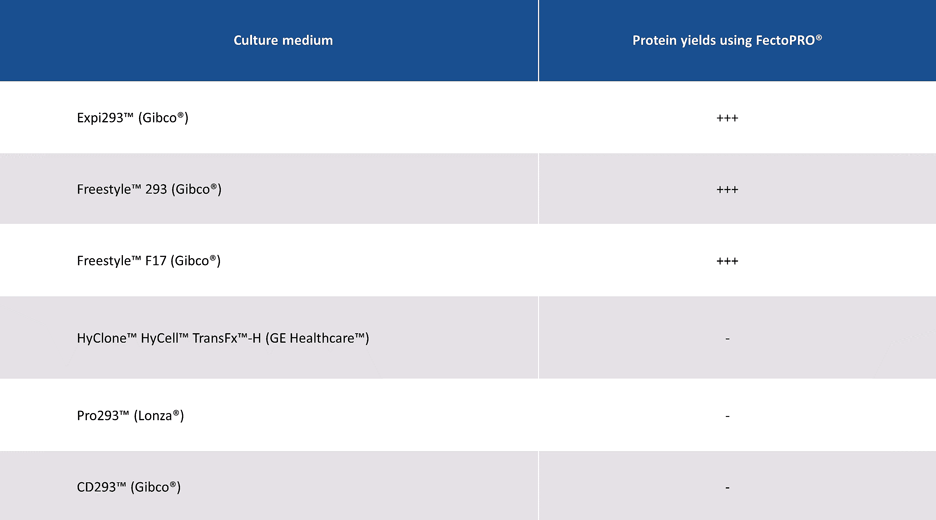936x520 pixels.
Task: Select the Pro293 (Lonza) medium cell
Action: tap(130, 415)
